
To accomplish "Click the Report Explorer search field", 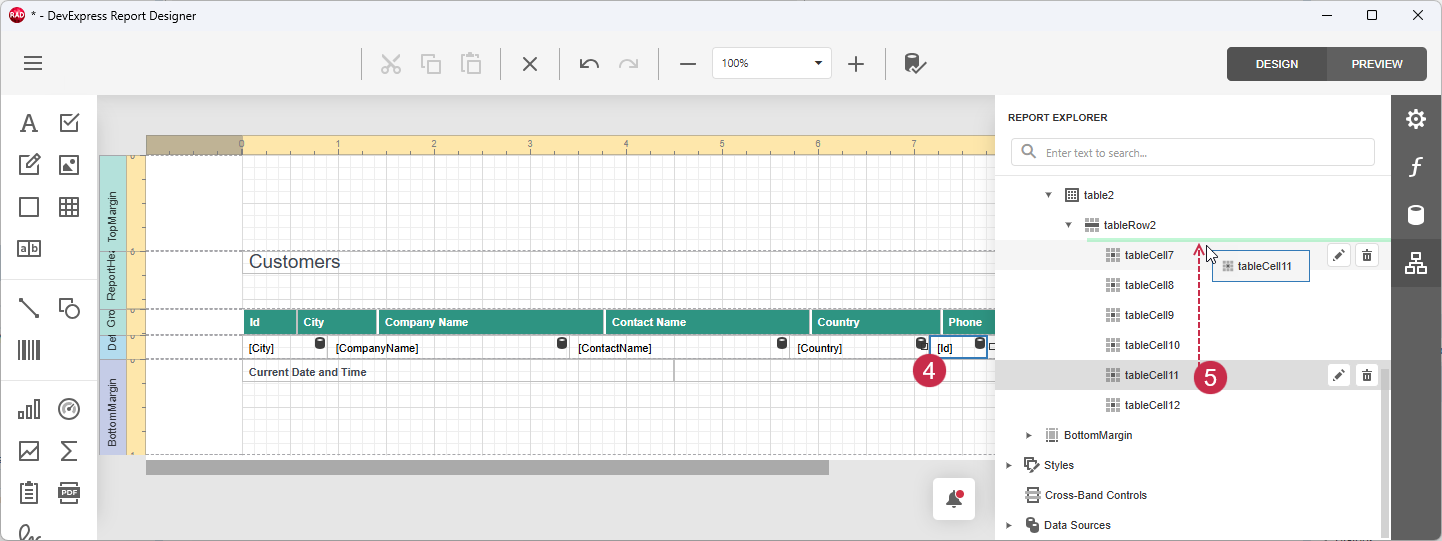I will coord(1193,153).
